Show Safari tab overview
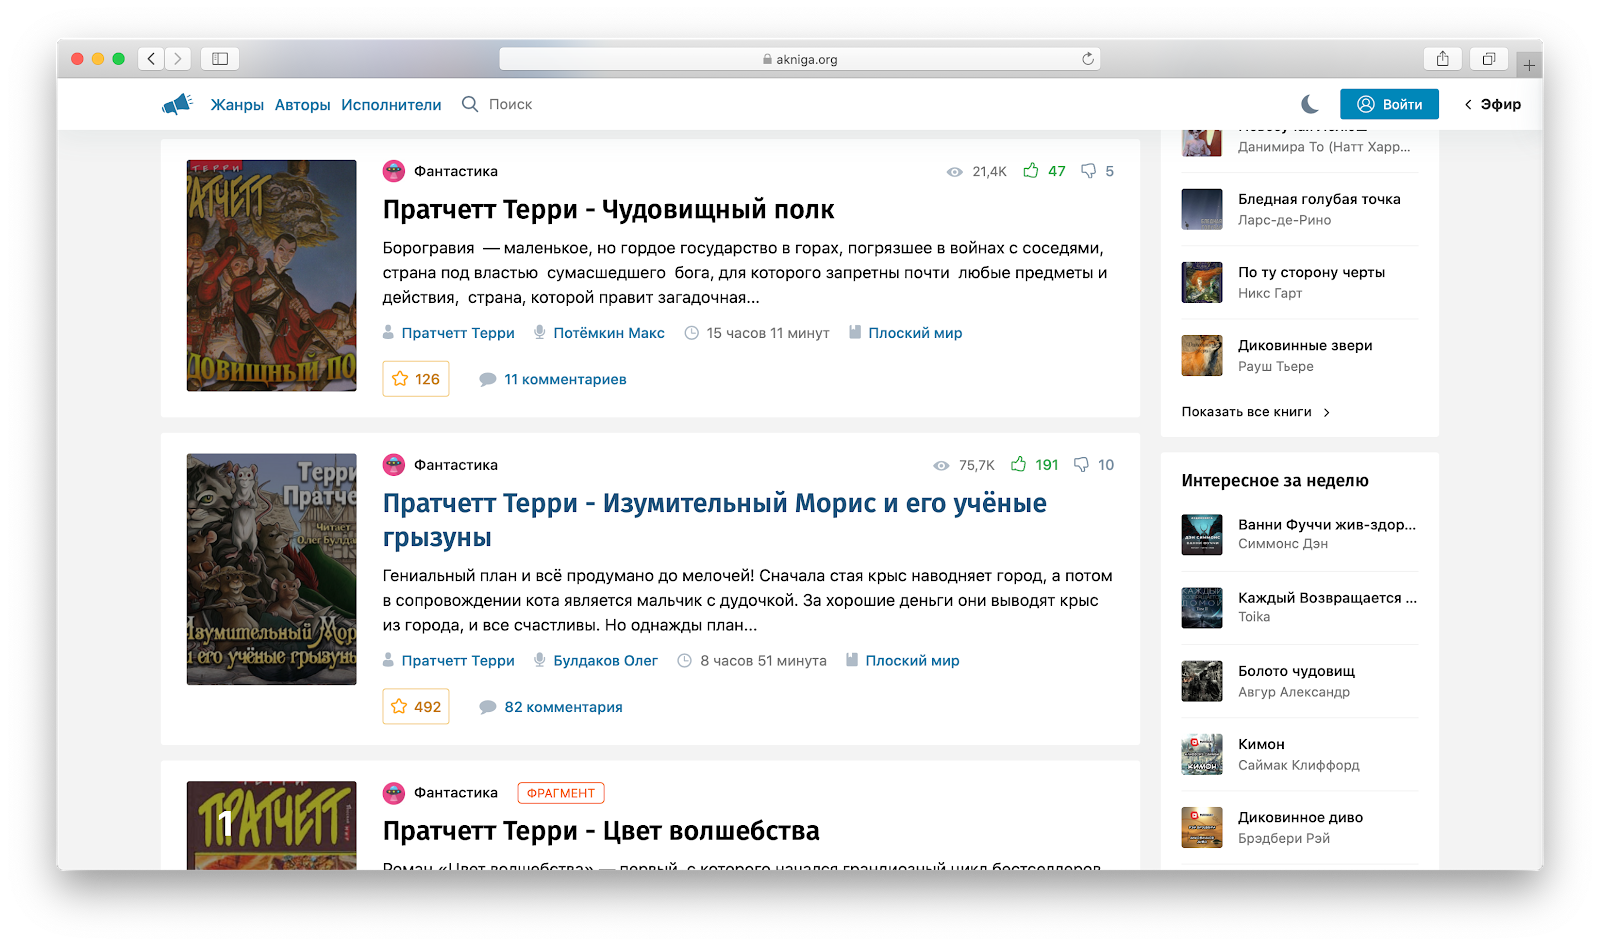Screen dimensions: 1600x946 [x=1489, y=59]
